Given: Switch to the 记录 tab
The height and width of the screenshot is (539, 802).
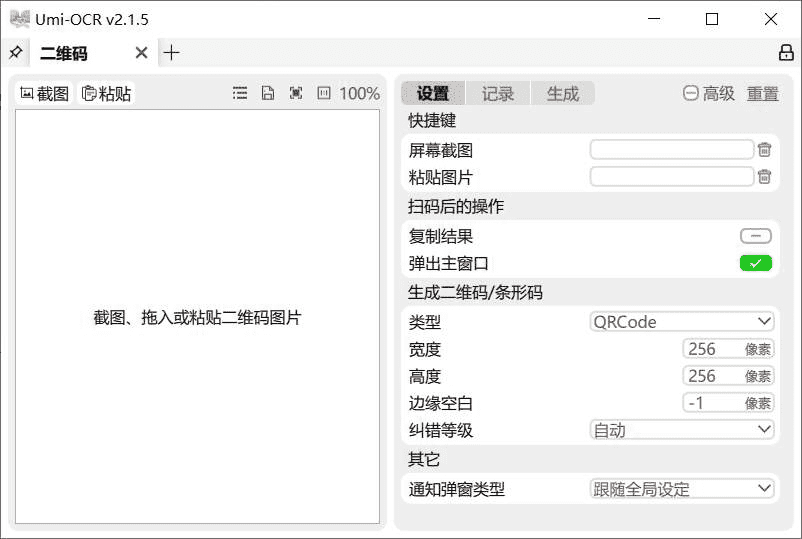Looking at the screenshot, I should point(498,94).
